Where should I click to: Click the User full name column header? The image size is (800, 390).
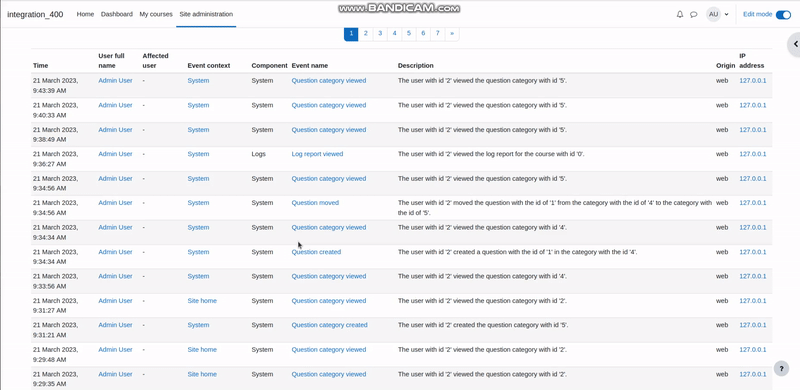coord(111,61)
